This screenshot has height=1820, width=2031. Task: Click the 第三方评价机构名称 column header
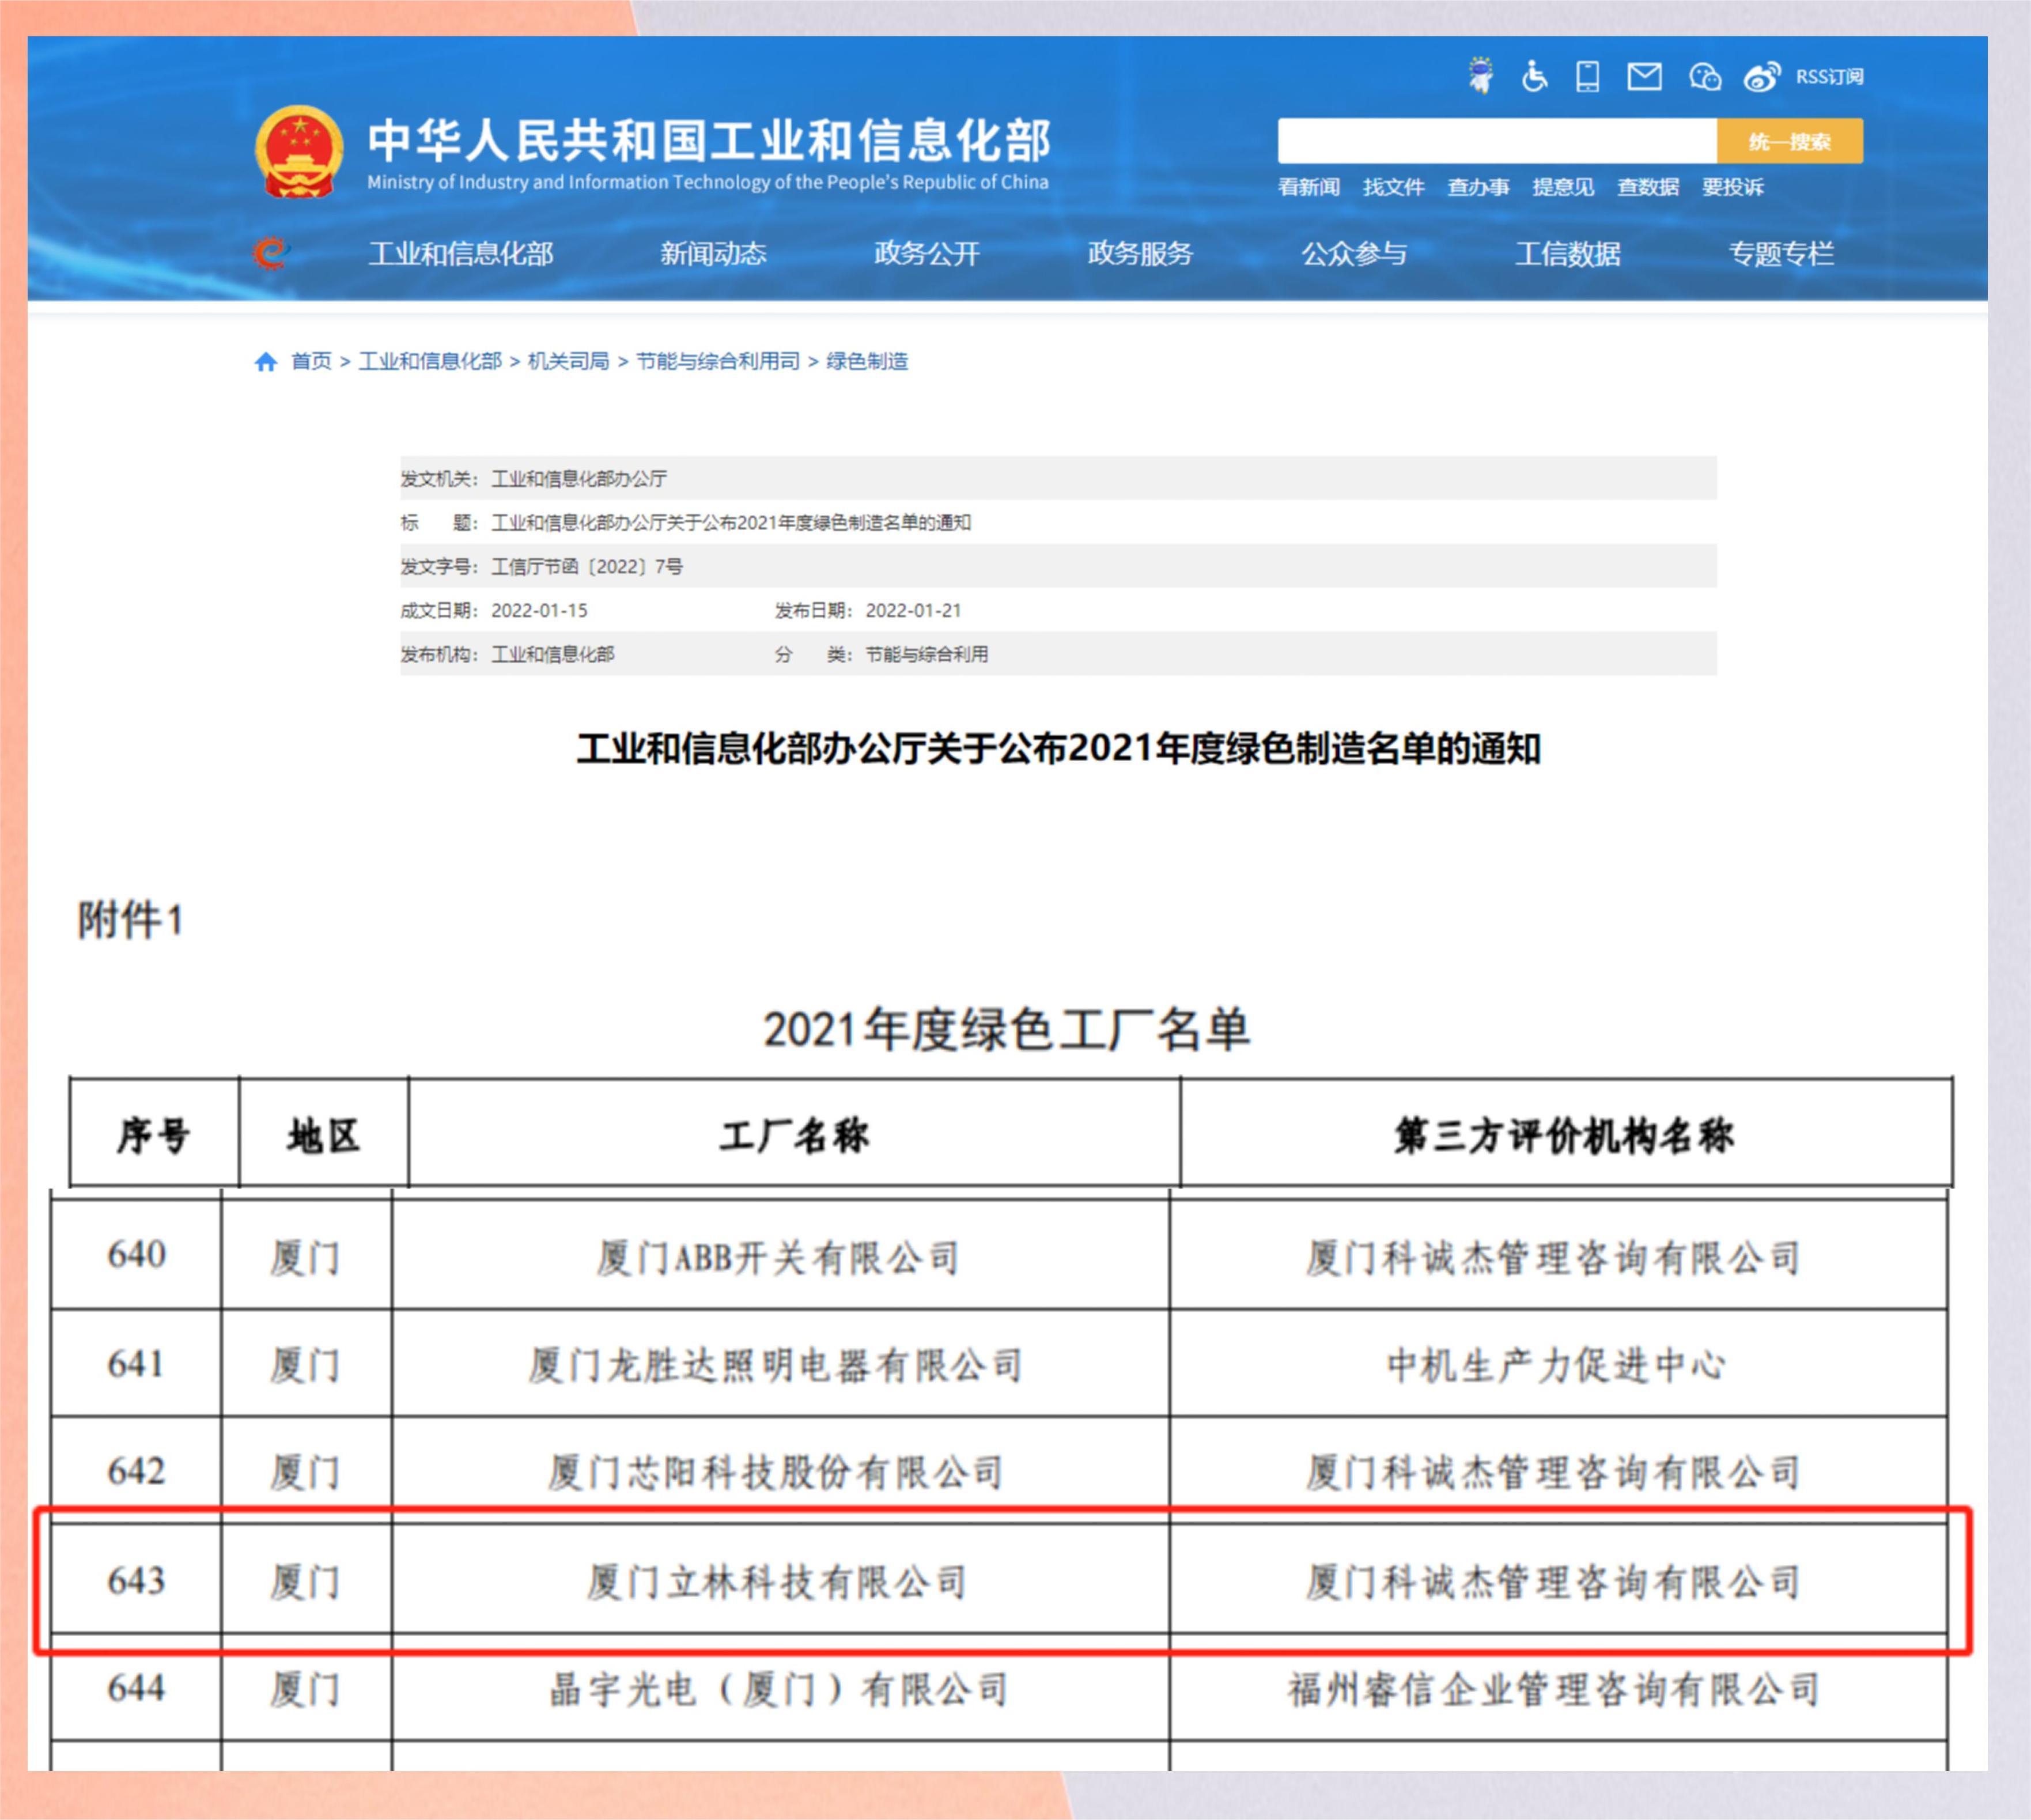[1566, 1135]
